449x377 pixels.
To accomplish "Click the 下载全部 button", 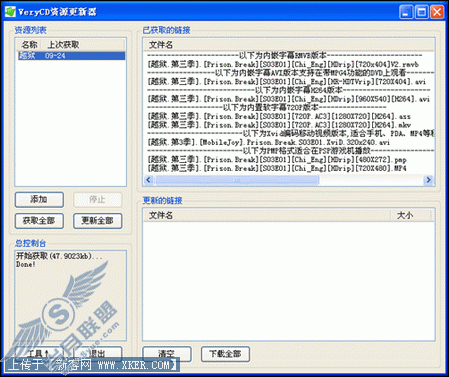I will (225, 354).
